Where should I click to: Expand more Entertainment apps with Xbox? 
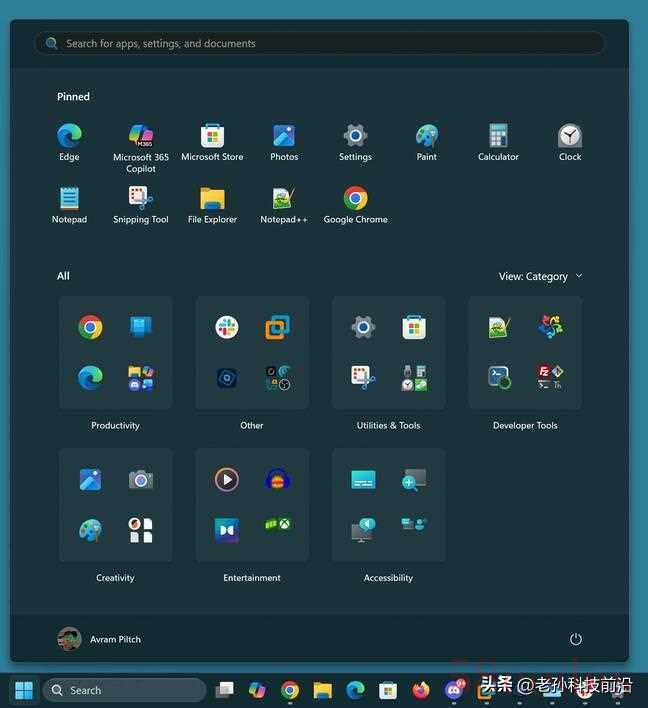point(277,524)
